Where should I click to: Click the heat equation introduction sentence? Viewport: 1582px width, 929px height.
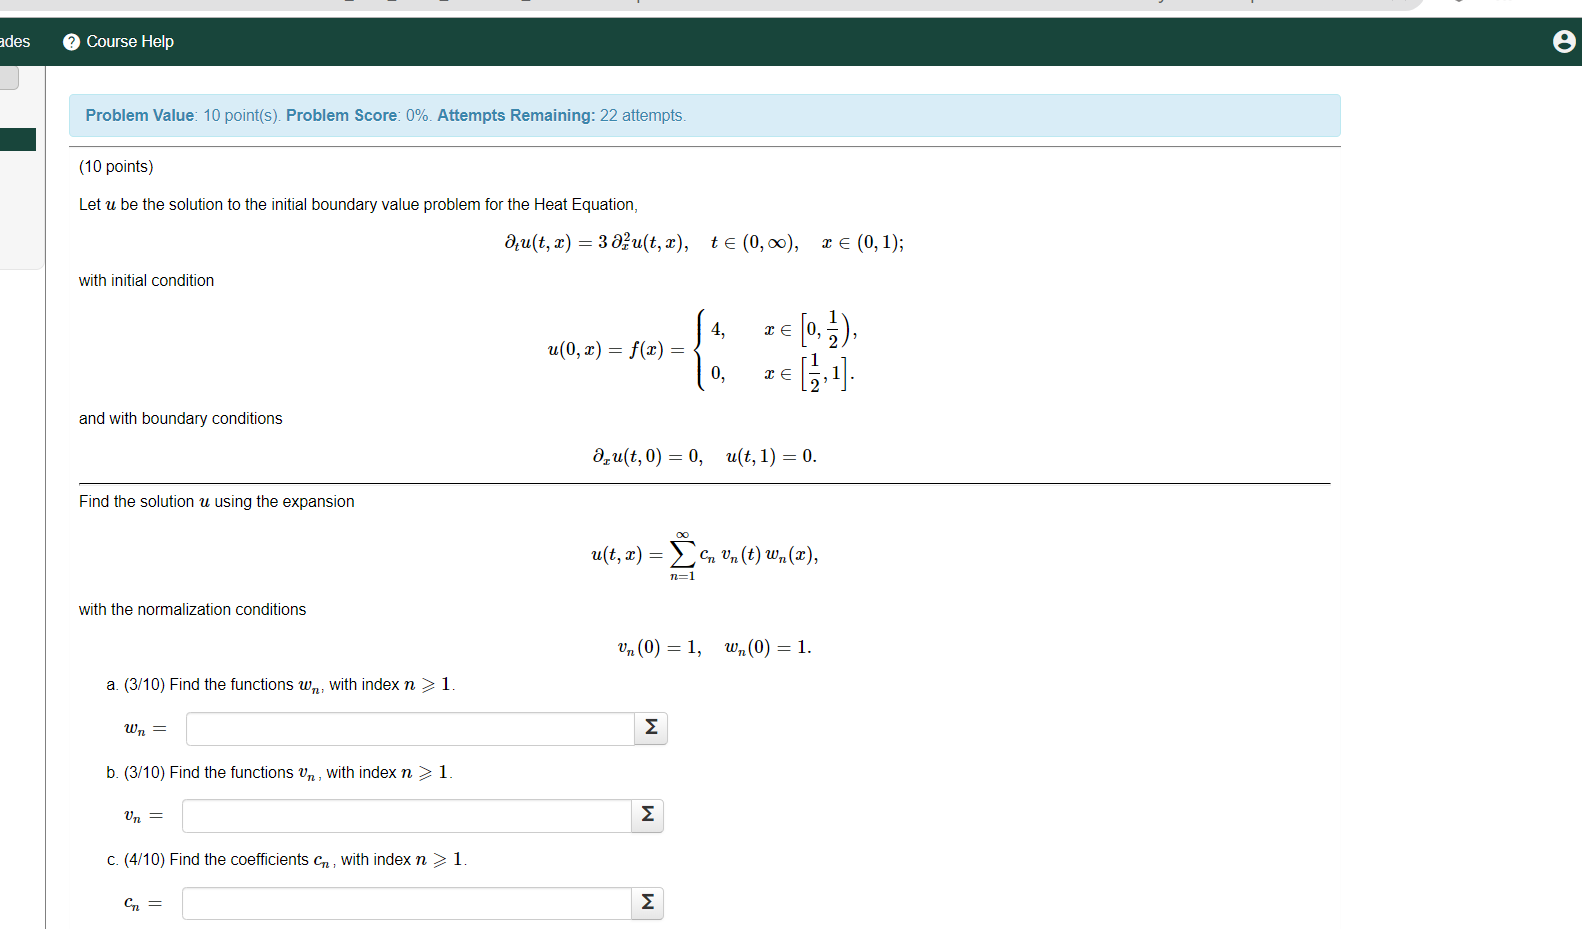pyautogui.click(x=358, y=204)
